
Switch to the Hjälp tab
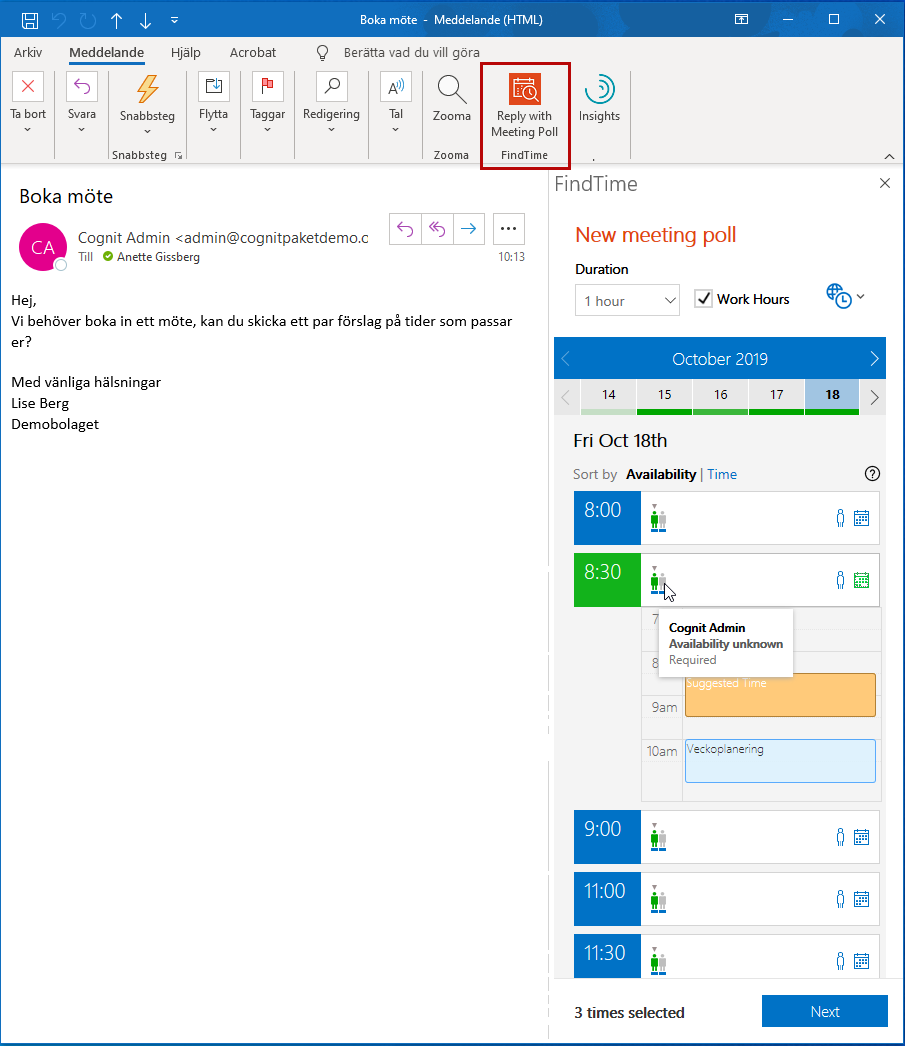pos(186,52)
